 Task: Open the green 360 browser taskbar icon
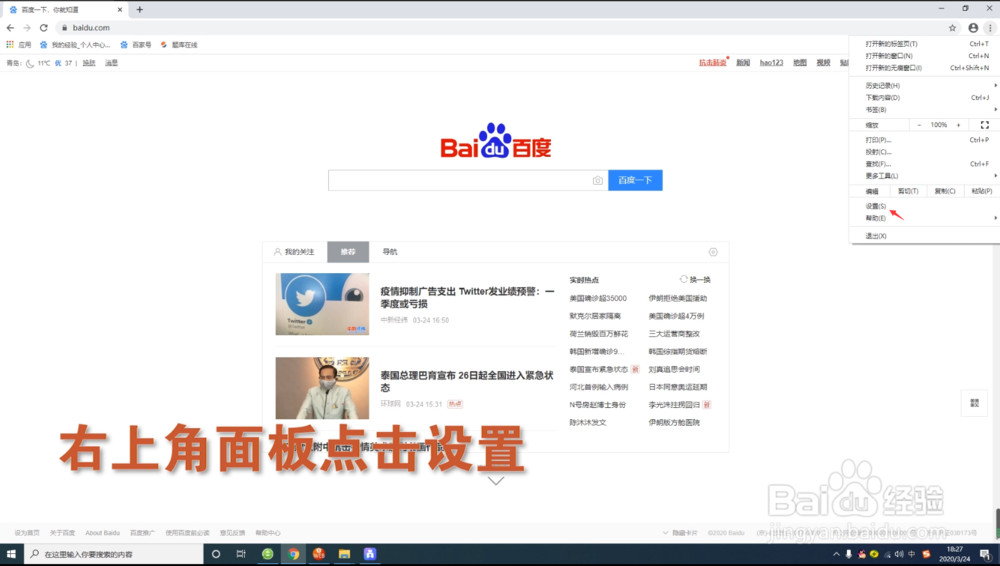(267, 554)
